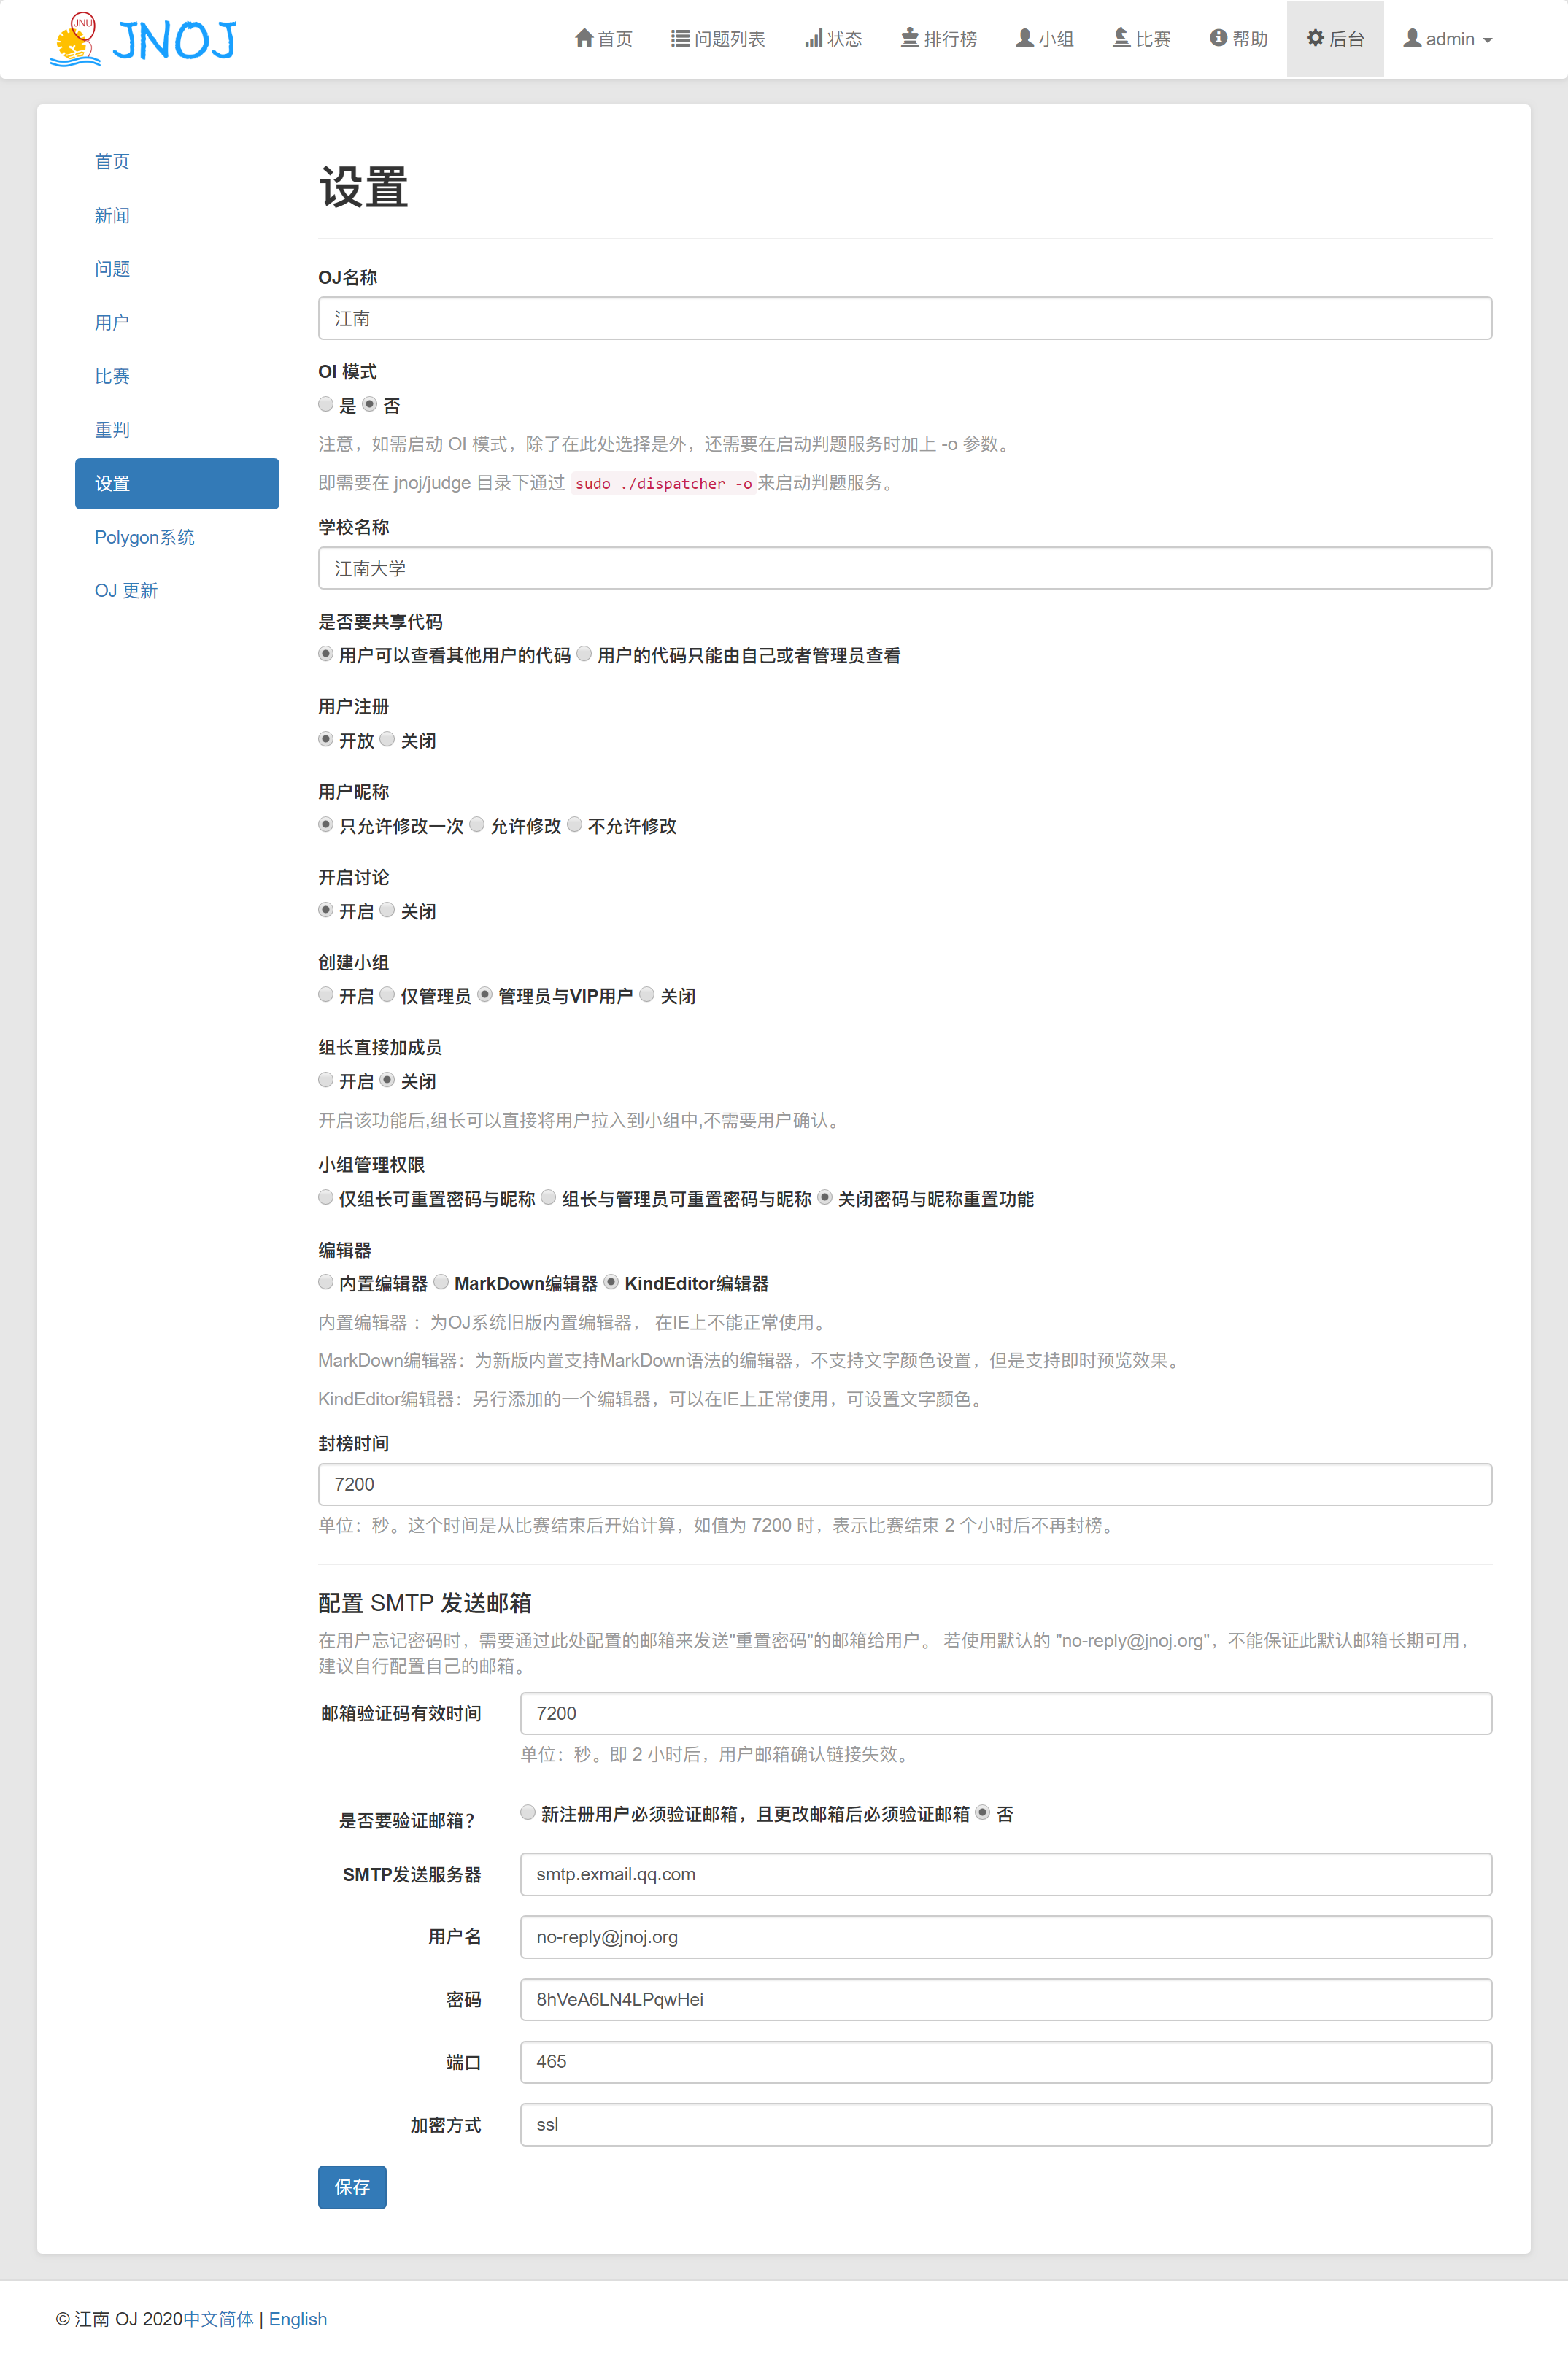
Task: Go to sidebar OJ 更新 link
Action: click(x=126, y=591)
